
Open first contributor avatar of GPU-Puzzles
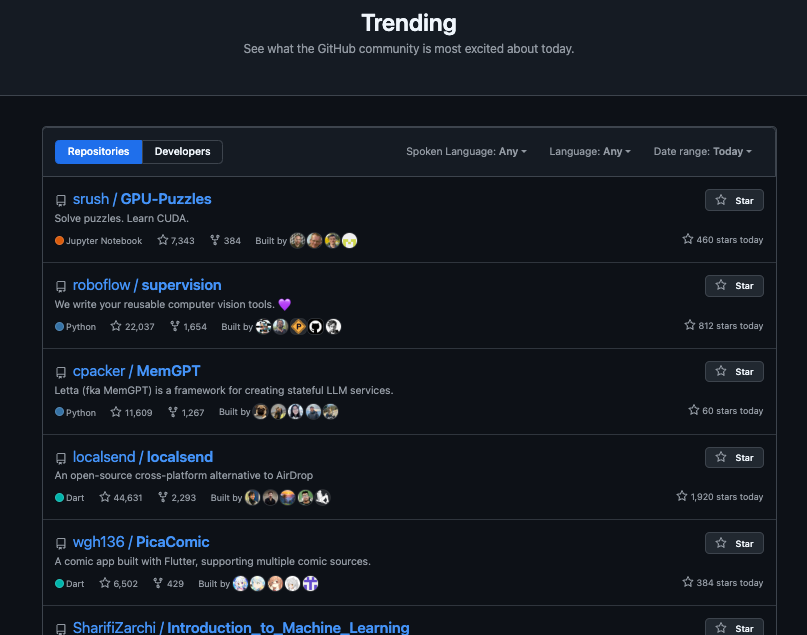[297, 240]
